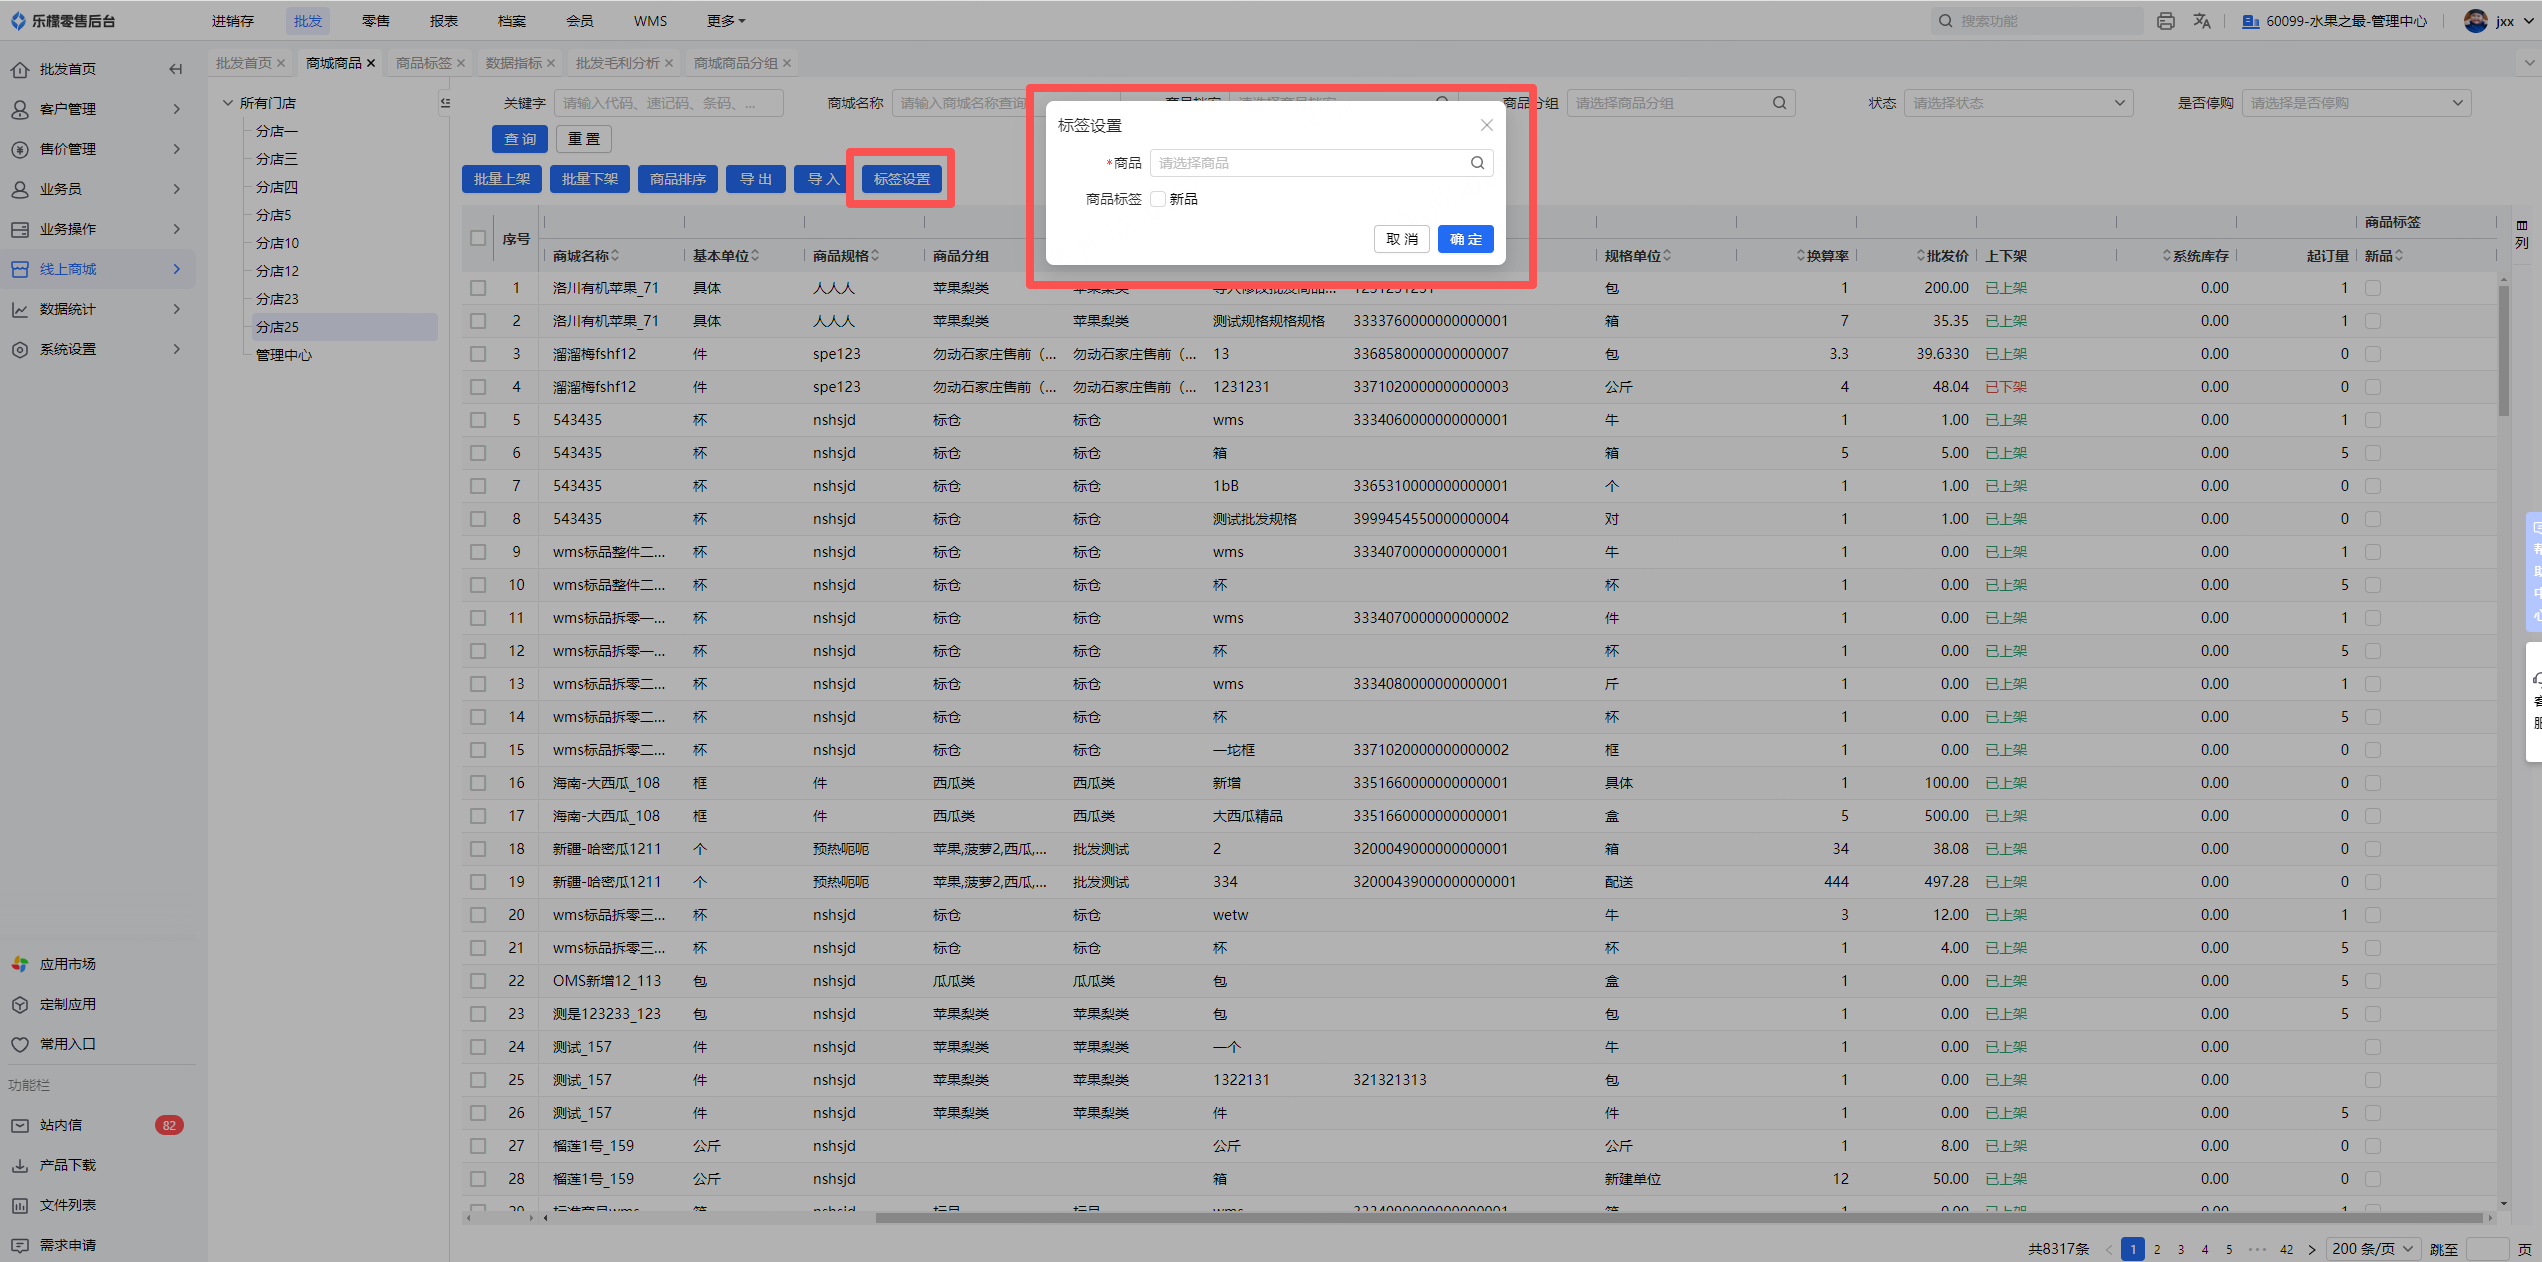Screen dimensions: 2542x1262
Task: Click the 取消 button in dialog
Action: pos(1401,239)
